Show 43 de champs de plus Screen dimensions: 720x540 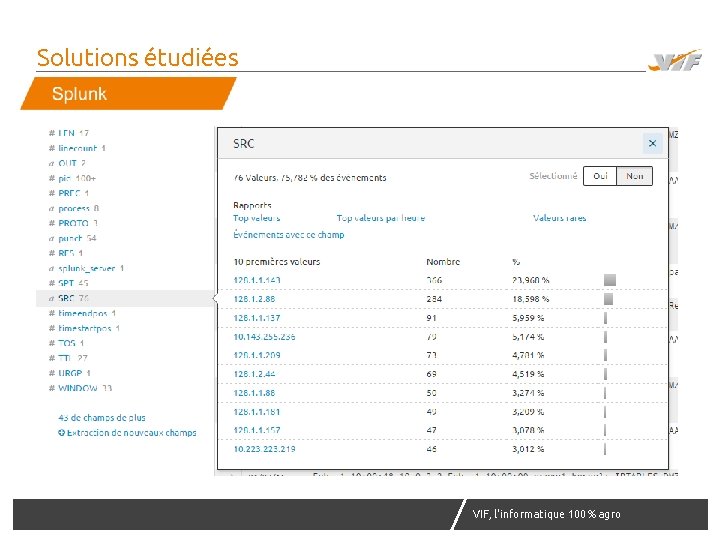(x=102, y=418)
